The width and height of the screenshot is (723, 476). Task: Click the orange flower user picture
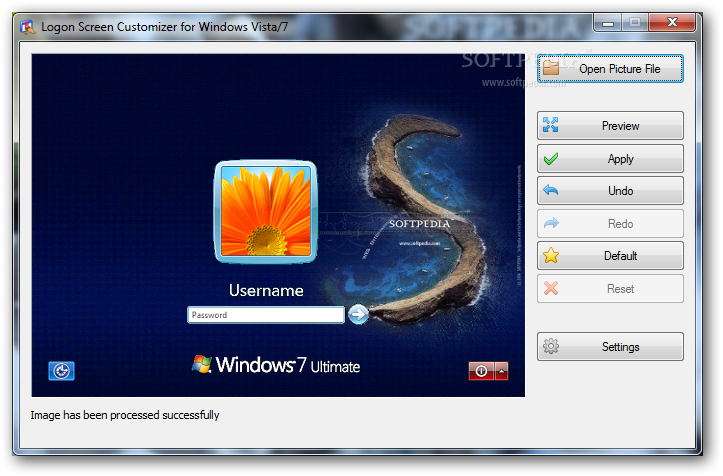click(x=266, y=212)
